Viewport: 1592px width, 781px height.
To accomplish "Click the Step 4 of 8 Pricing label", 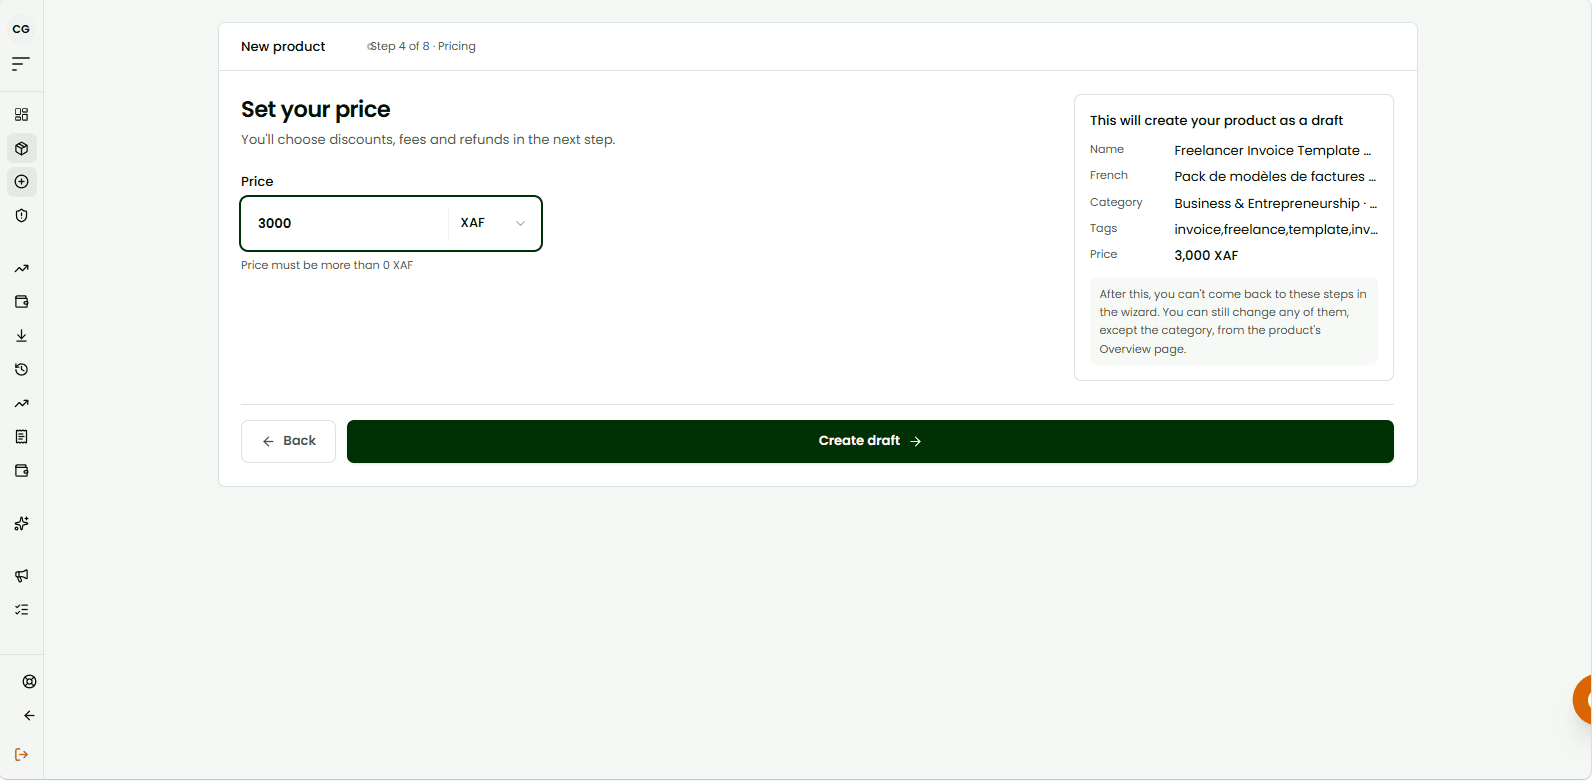I will pos(422,47).
